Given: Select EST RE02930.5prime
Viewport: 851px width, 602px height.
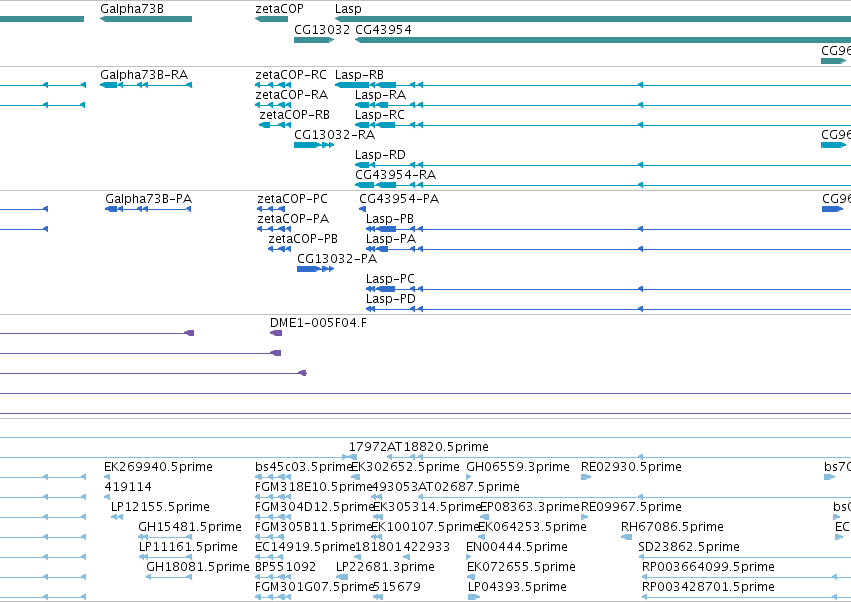Looking at the screenshot, I should [x=631, y=467].
